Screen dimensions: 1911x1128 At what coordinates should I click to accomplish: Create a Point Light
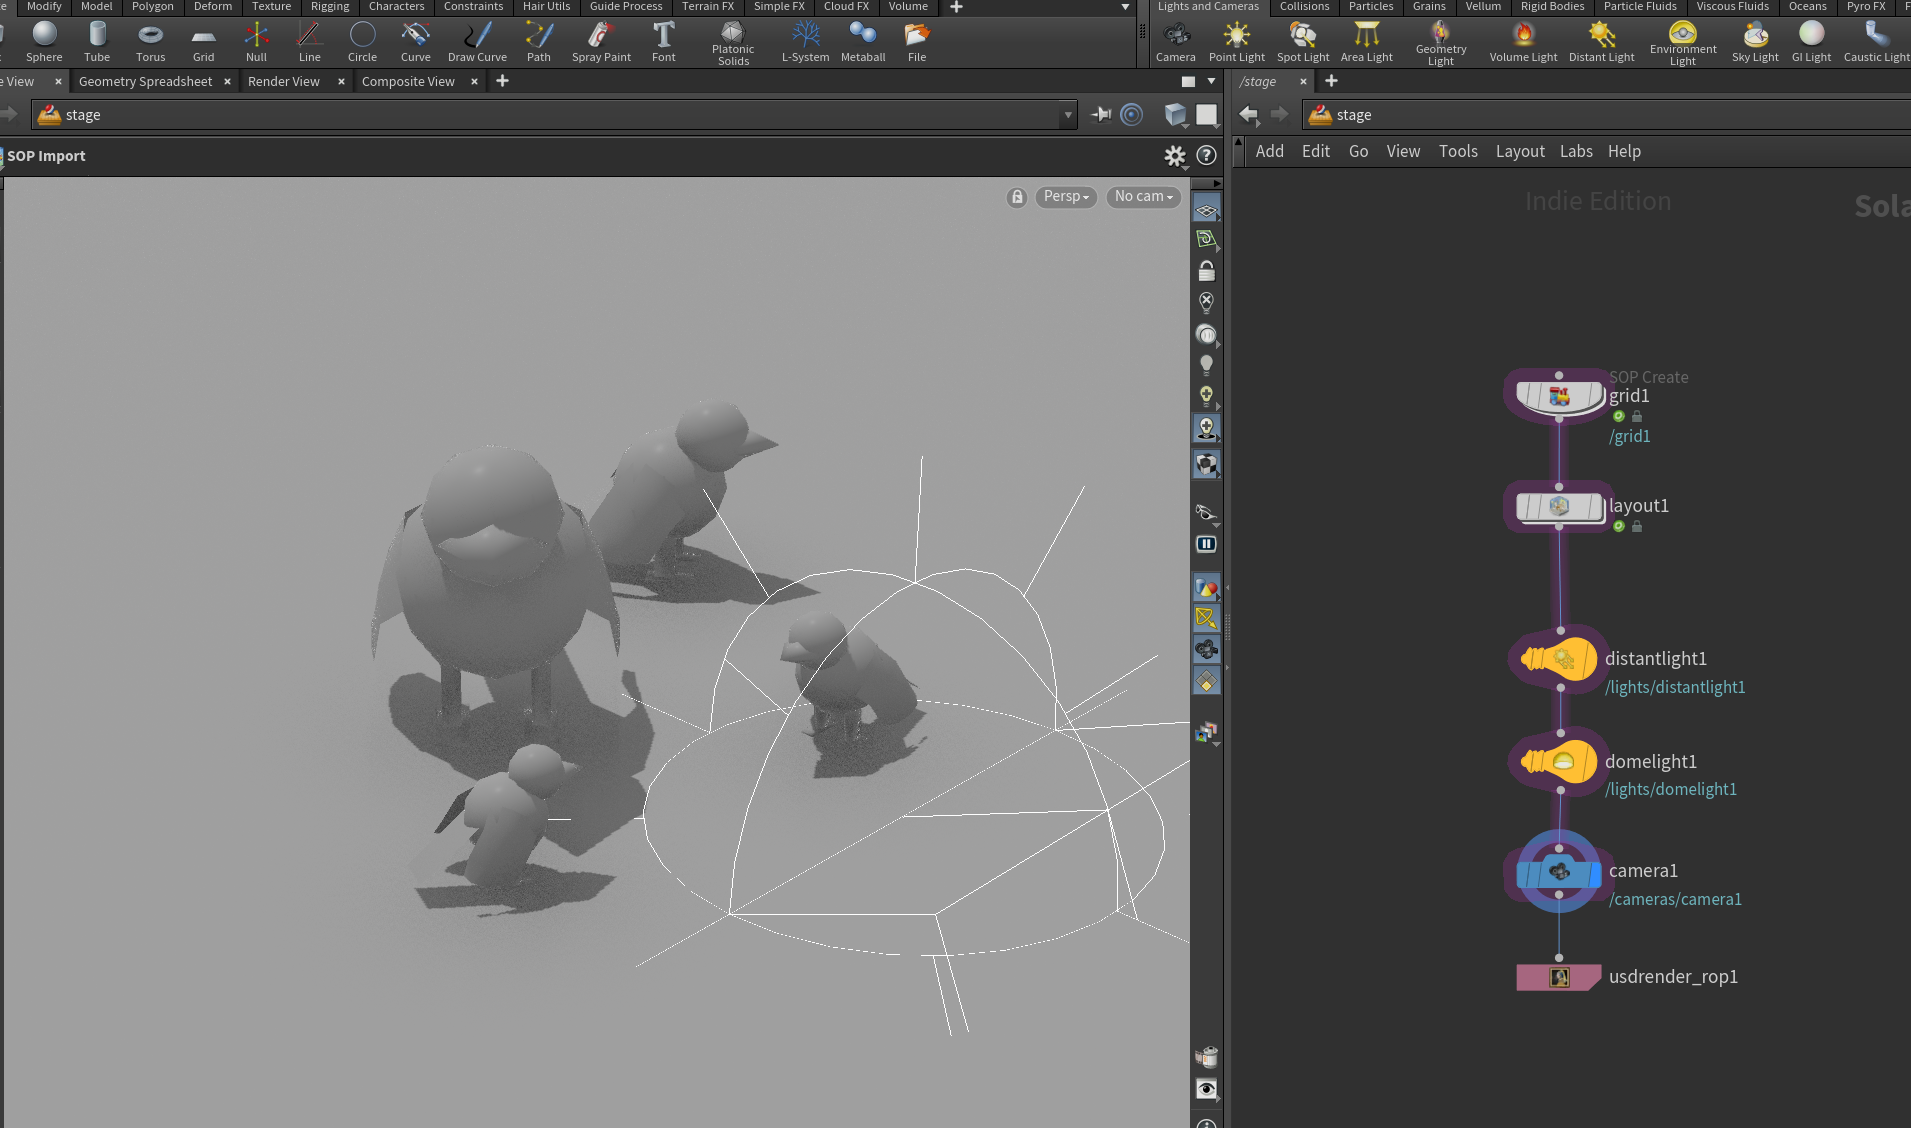pyautogui.click(x=1237, y=42)
